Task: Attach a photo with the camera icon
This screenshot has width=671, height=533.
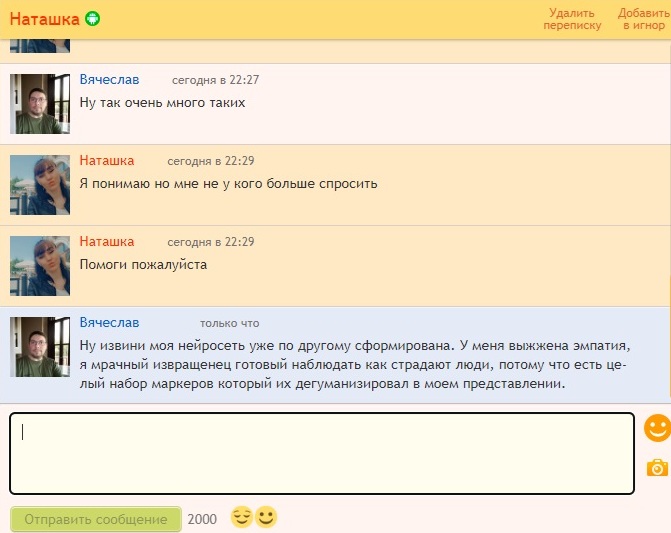Action: [x=657, y=468]
